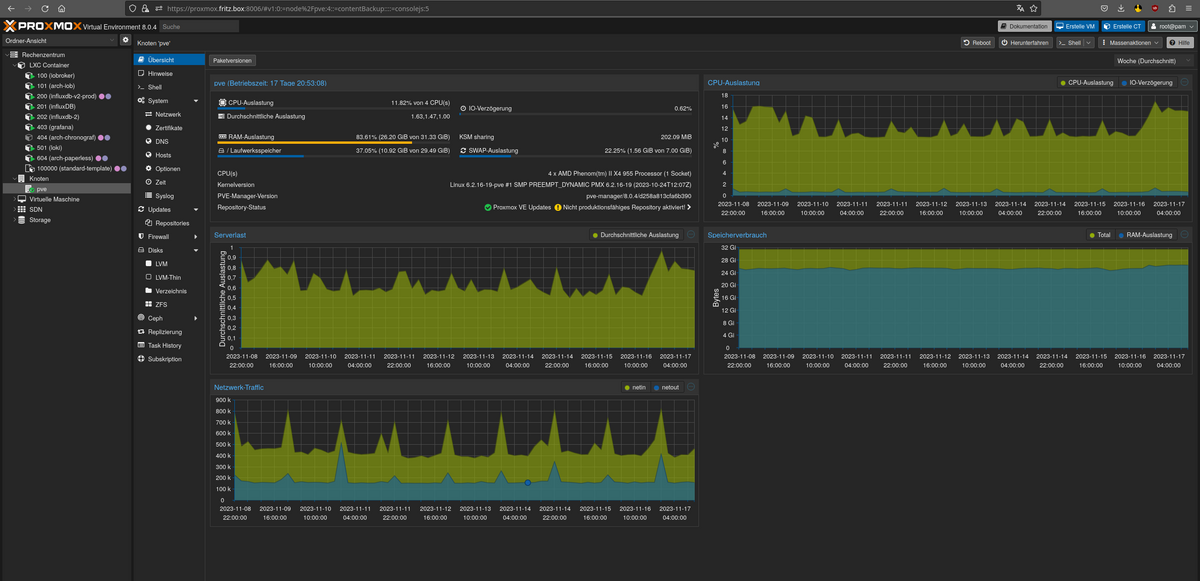Open the Zertifikate menu item
Viewport: 1200px width, 581px height.
pyautogui.click(x=168, y=128)
